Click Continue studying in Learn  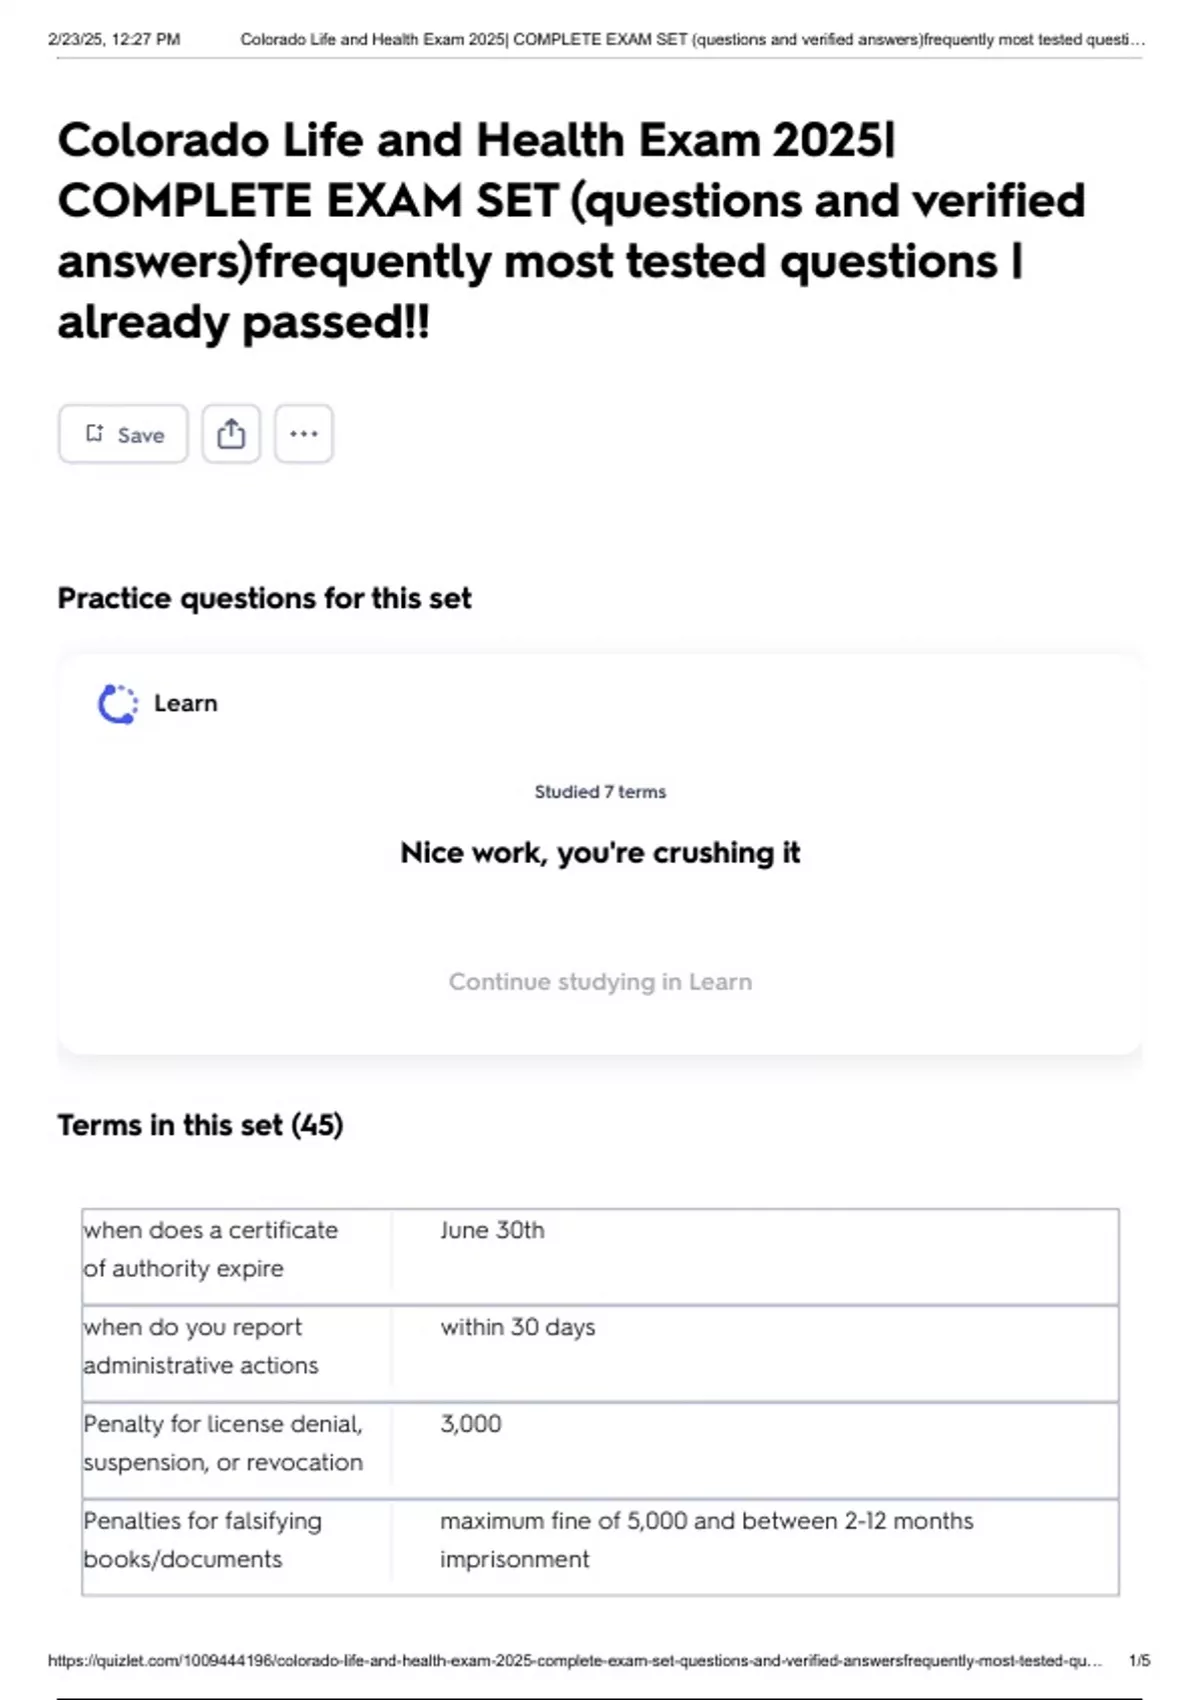[600, 982]
